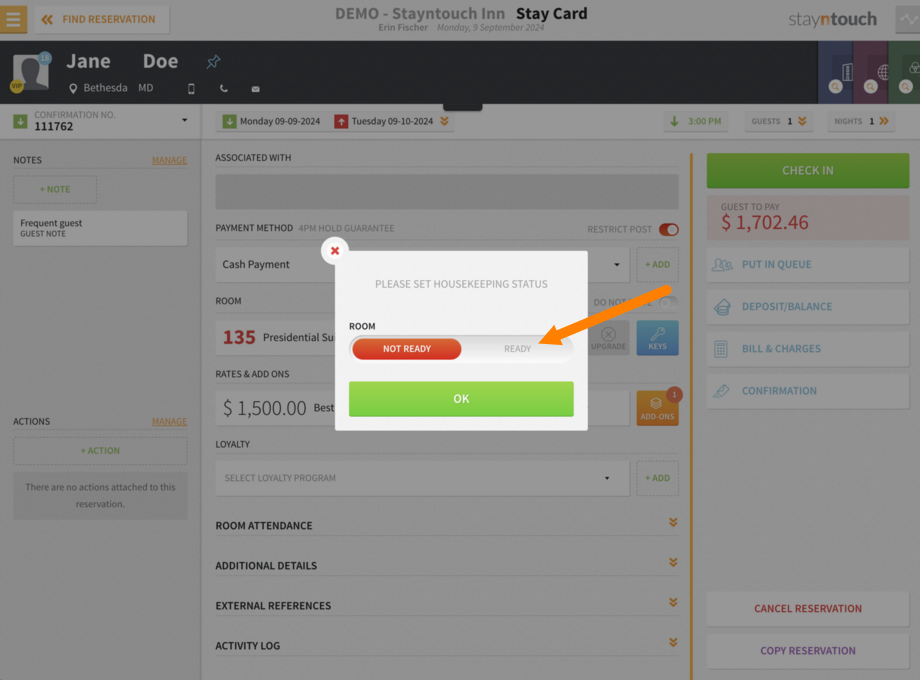Click the room Upgrade icon button

pos(608,338)
